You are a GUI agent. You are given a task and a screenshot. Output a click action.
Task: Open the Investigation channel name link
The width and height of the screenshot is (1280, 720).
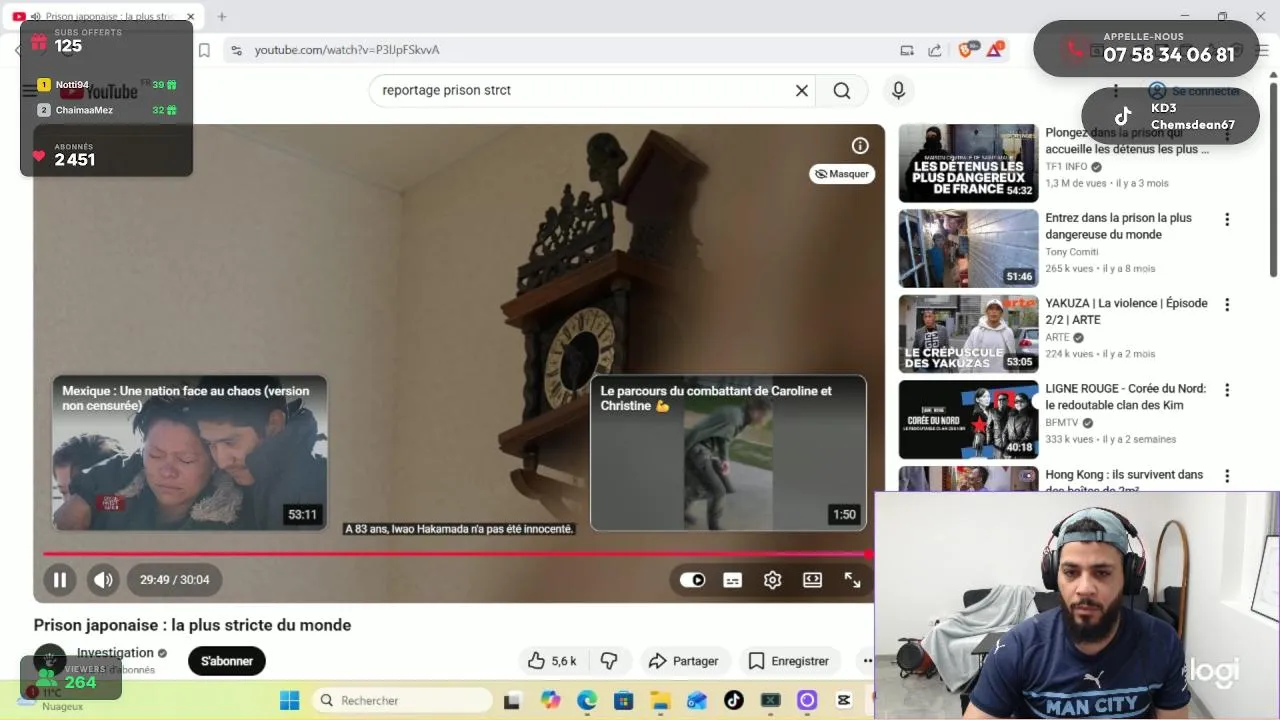click(115, 653)
